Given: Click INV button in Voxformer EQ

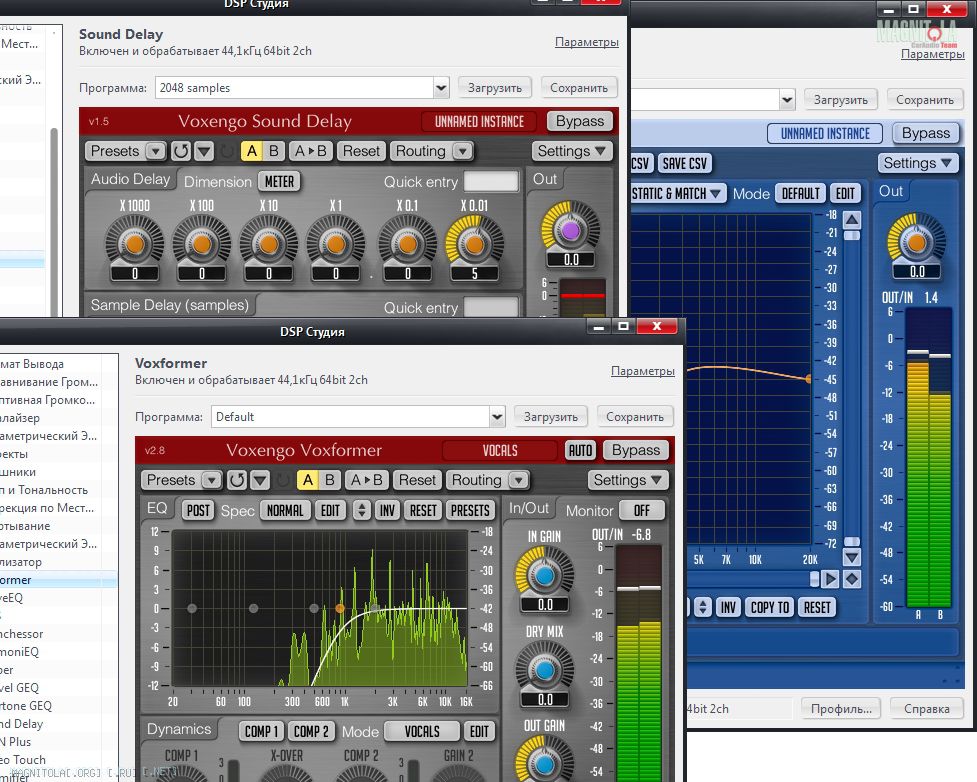Looking at the screenshot, I should coord(387,511).
